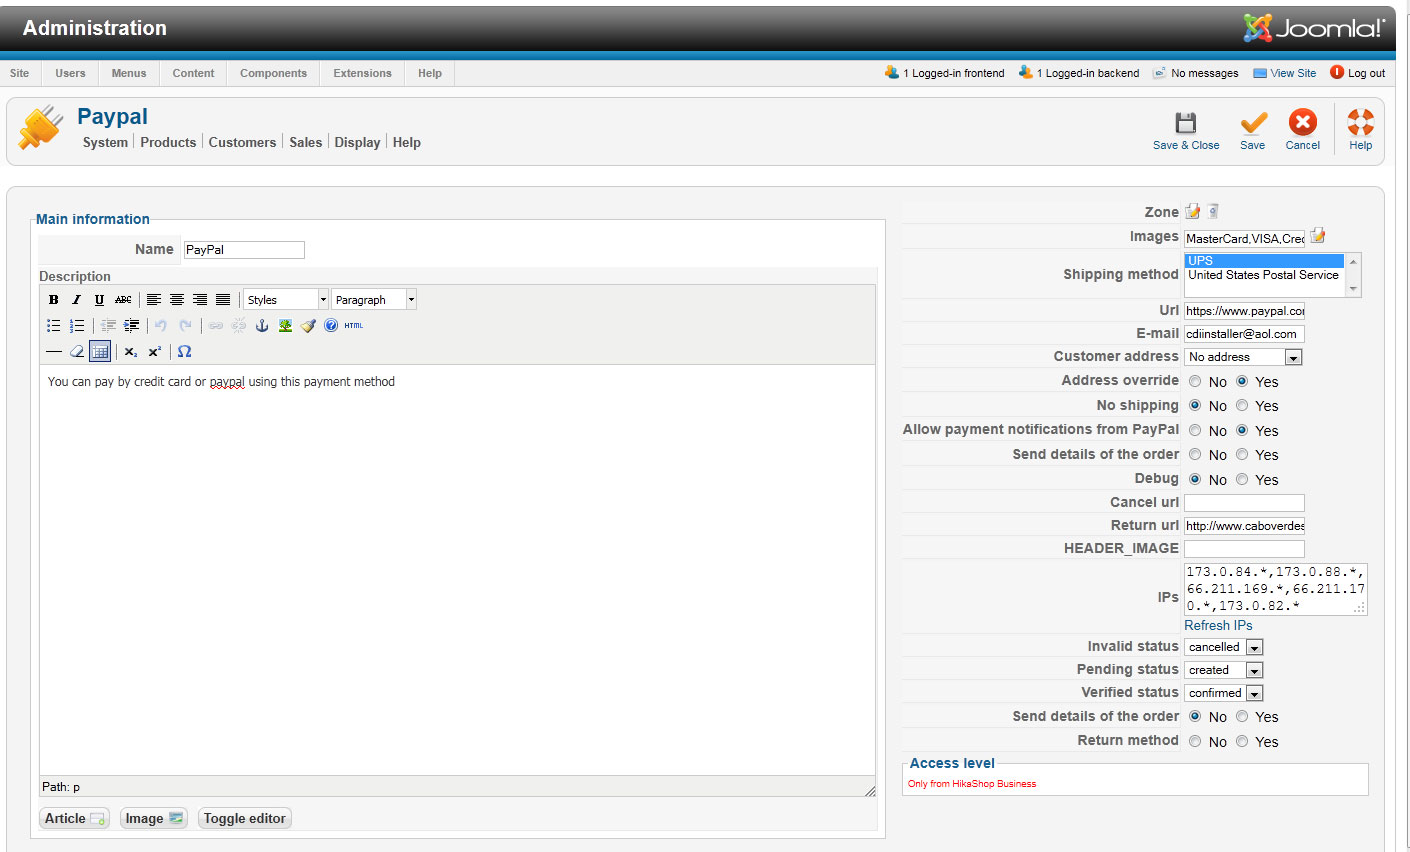Clean up messy code with the brush icon
This screenshot has height=852, width=1410.
(308, 326)
